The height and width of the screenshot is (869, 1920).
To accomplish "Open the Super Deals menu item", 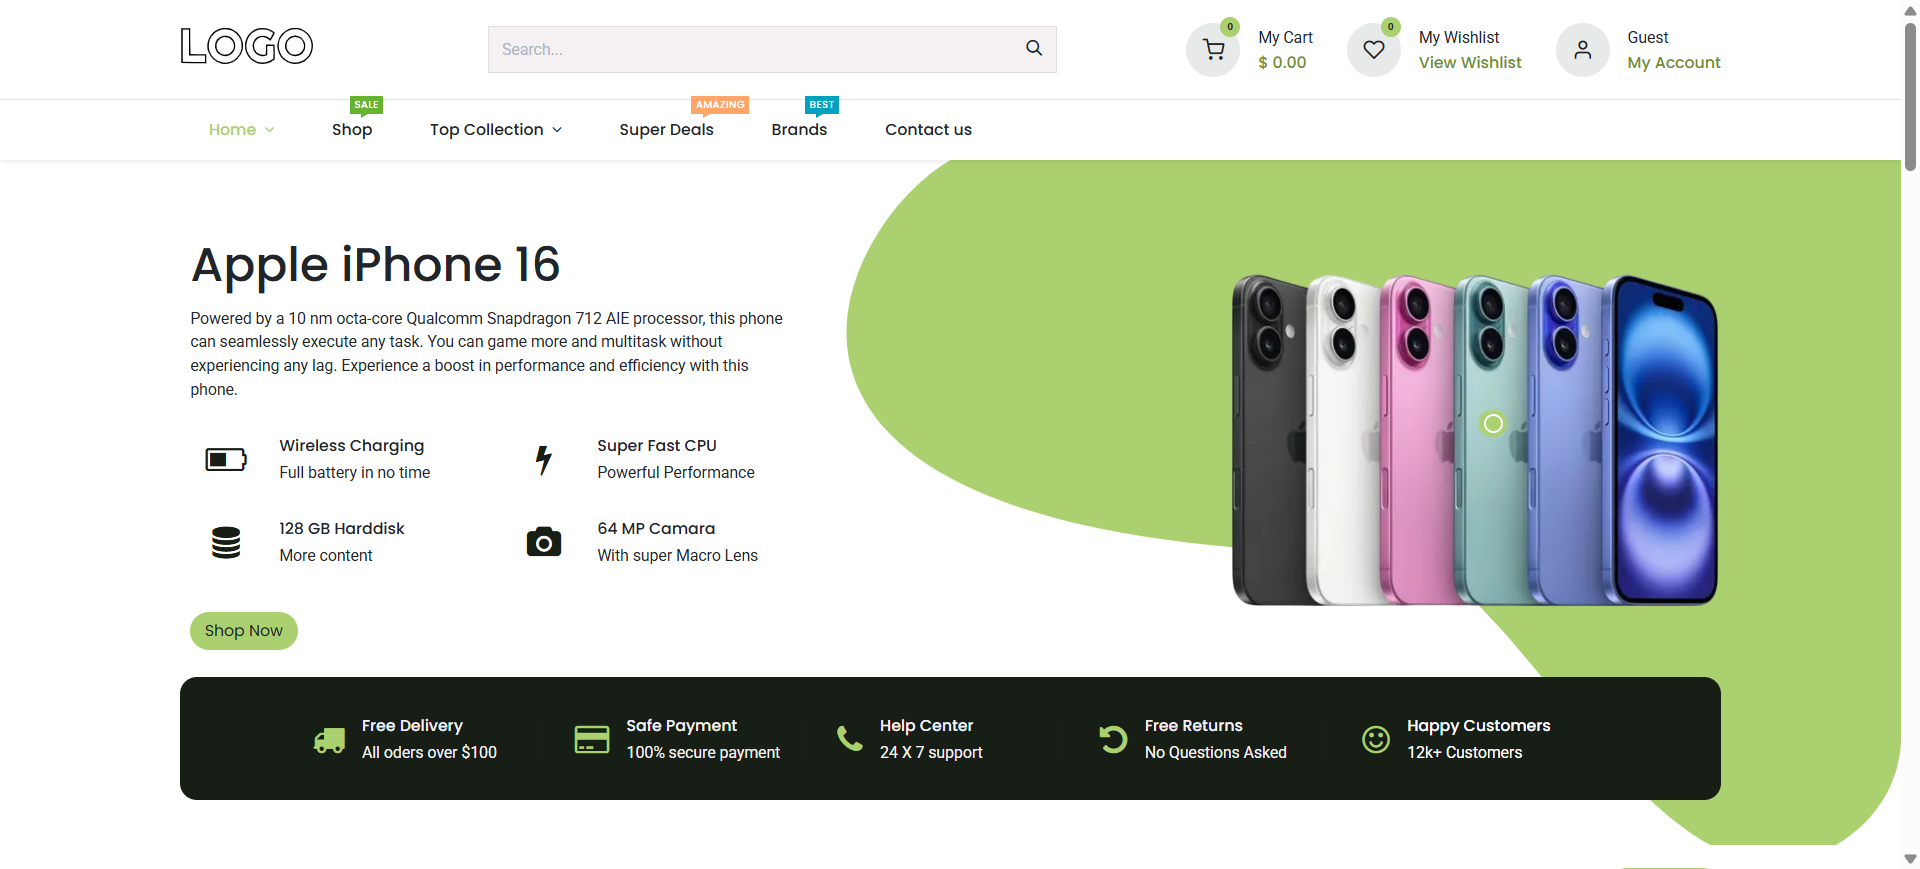I will [x=666, y=130].
